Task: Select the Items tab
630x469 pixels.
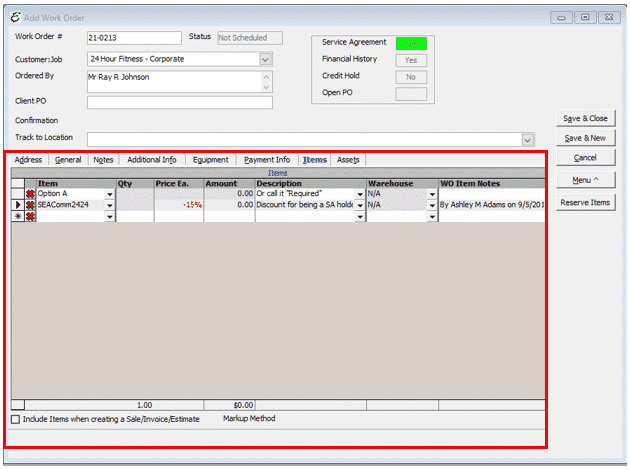Action: (x=315, y=160)
